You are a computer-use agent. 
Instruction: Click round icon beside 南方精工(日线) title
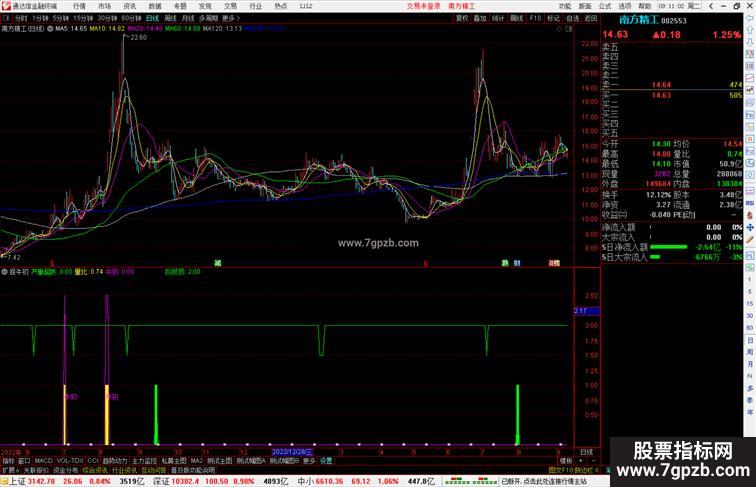click(x=50, y=29)
